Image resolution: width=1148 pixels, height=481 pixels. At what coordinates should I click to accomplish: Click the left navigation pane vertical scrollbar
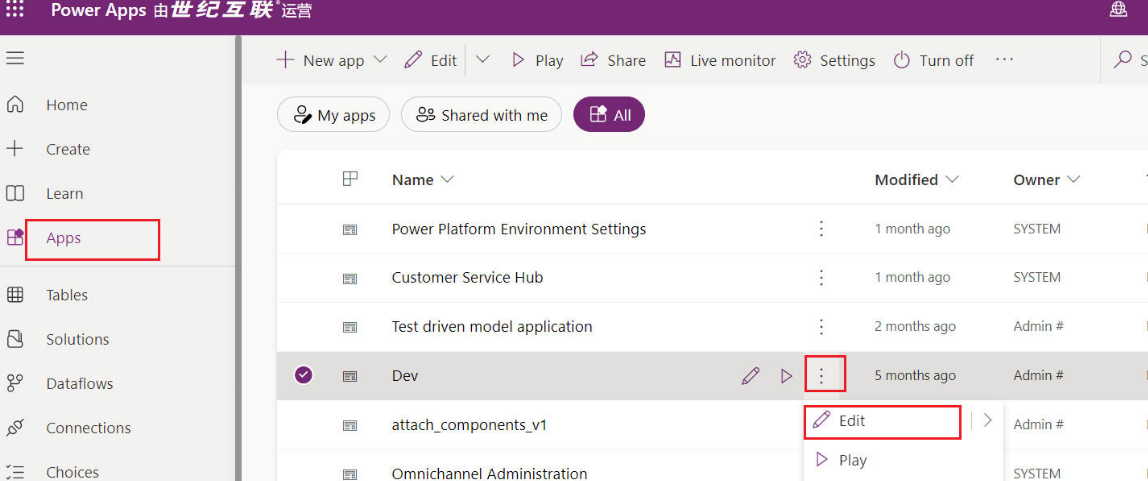[237, 258]
